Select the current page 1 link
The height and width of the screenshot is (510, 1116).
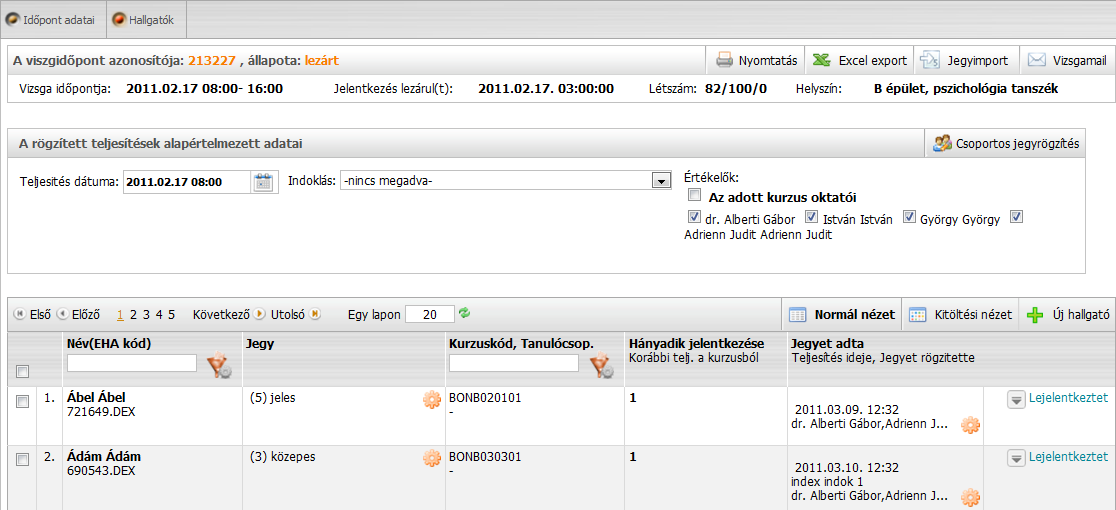click(x=120, y=314)
